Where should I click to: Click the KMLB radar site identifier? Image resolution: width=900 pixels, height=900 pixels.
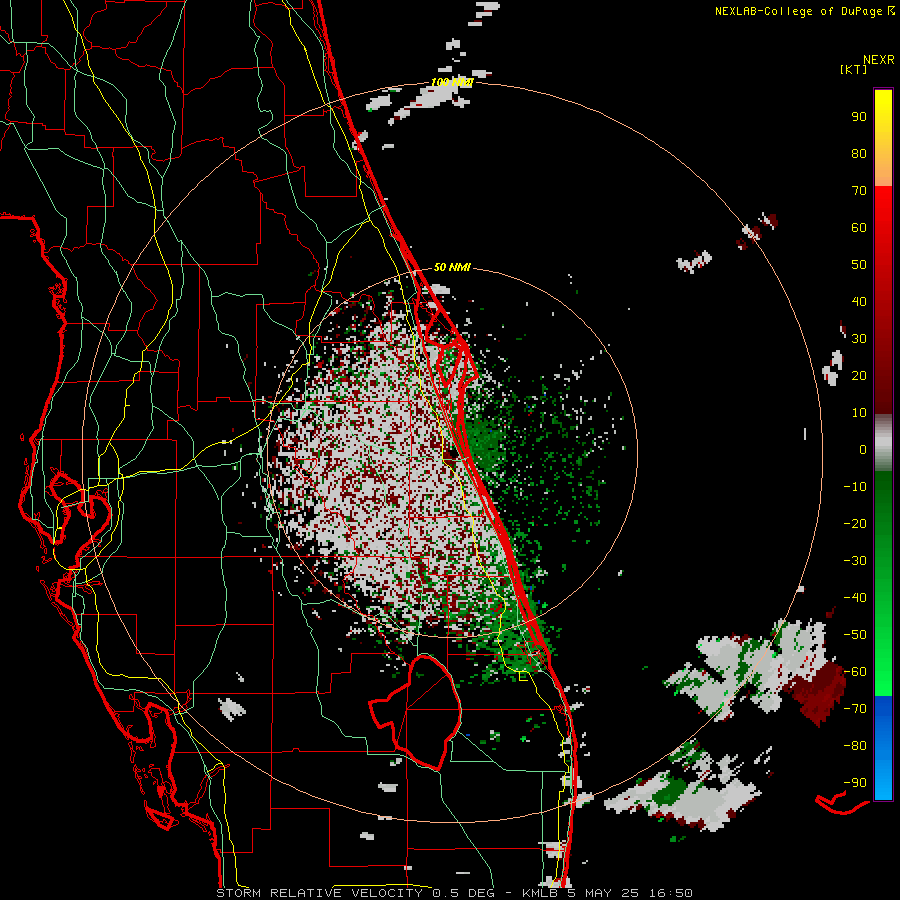541,893
